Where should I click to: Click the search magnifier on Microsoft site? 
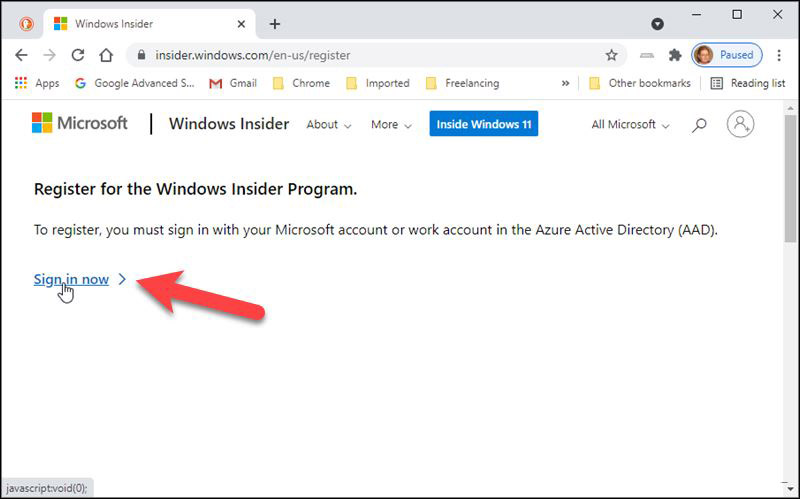pyautogui.click(x=700, y=124)
